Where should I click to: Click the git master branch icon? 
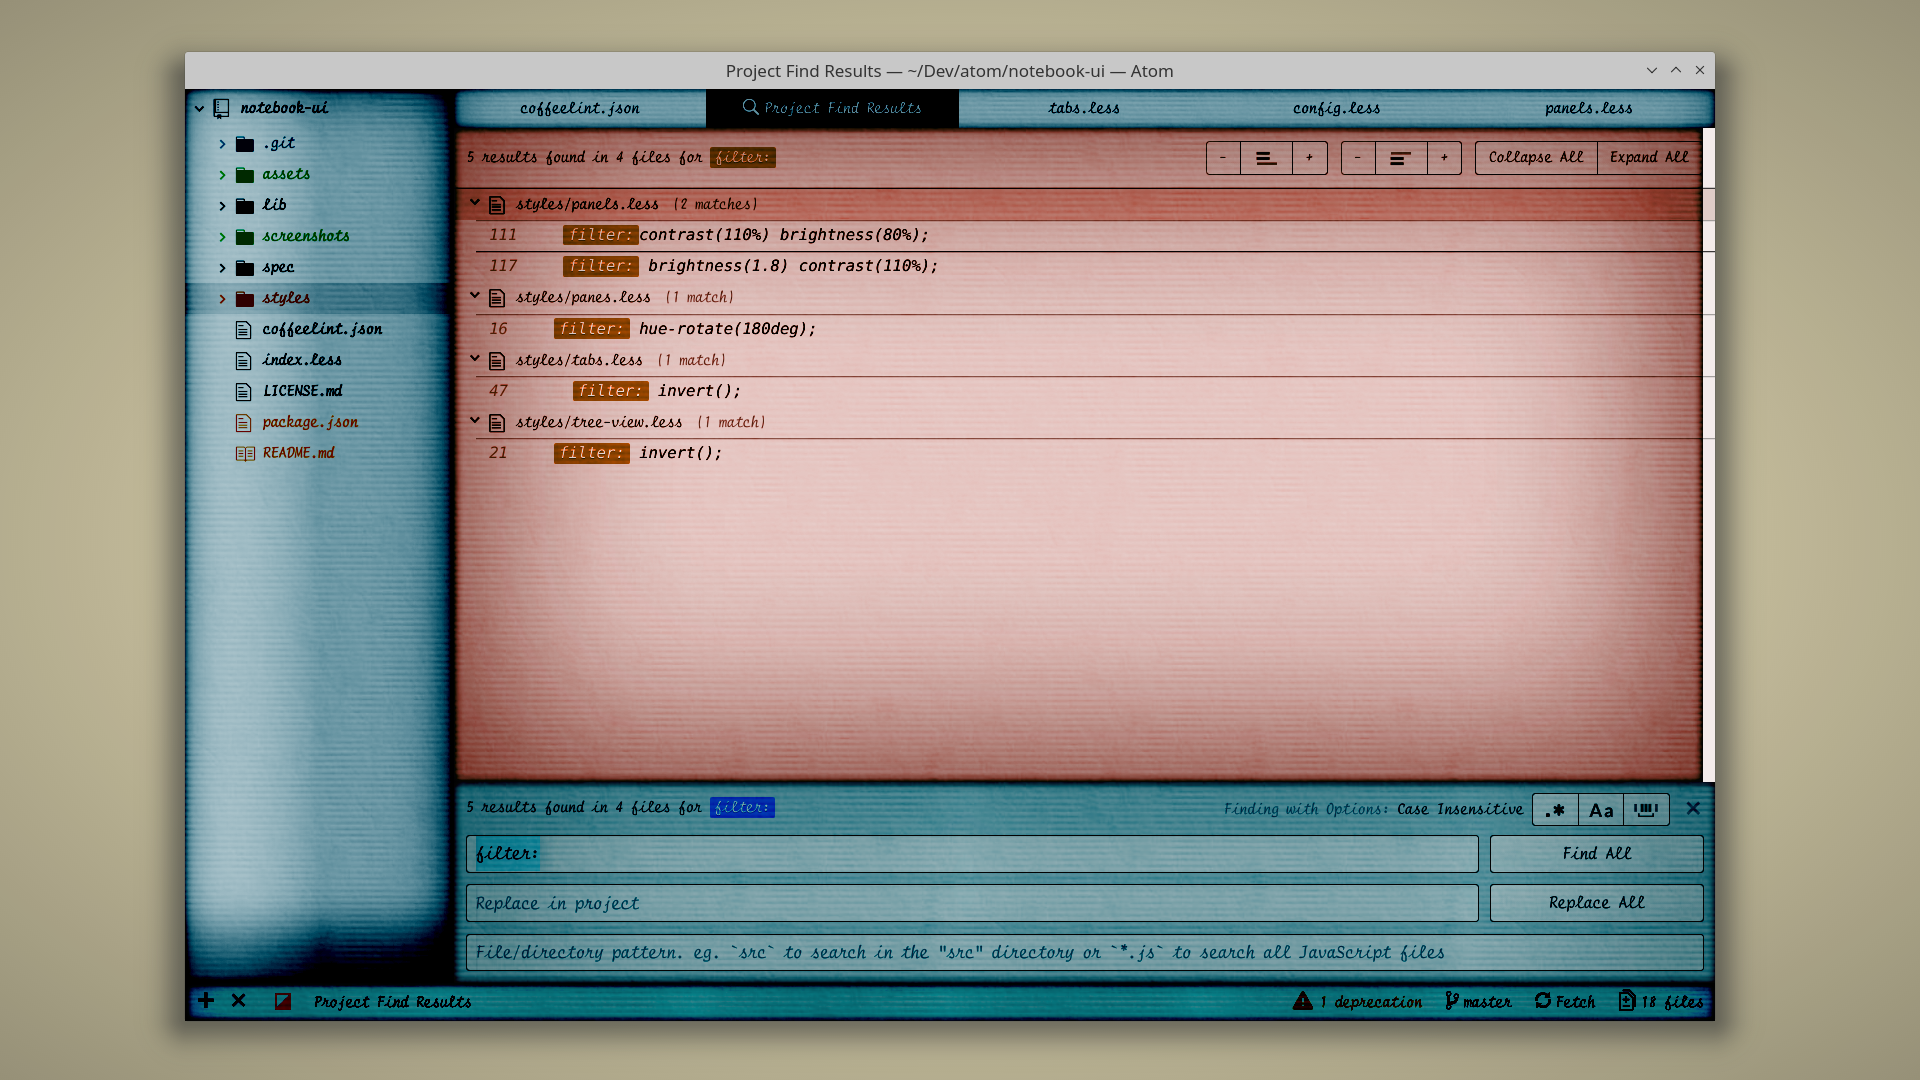pos(1452,1001)
